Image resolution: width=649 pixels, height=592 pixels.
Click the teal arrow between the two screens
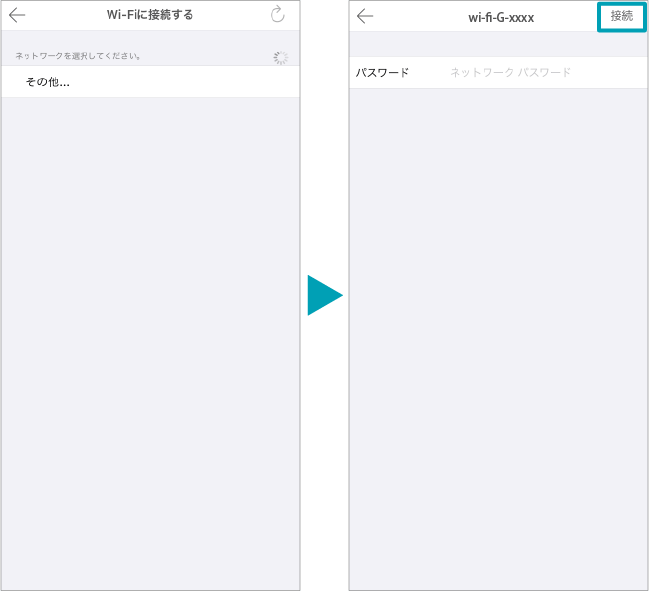click(324, 296)
